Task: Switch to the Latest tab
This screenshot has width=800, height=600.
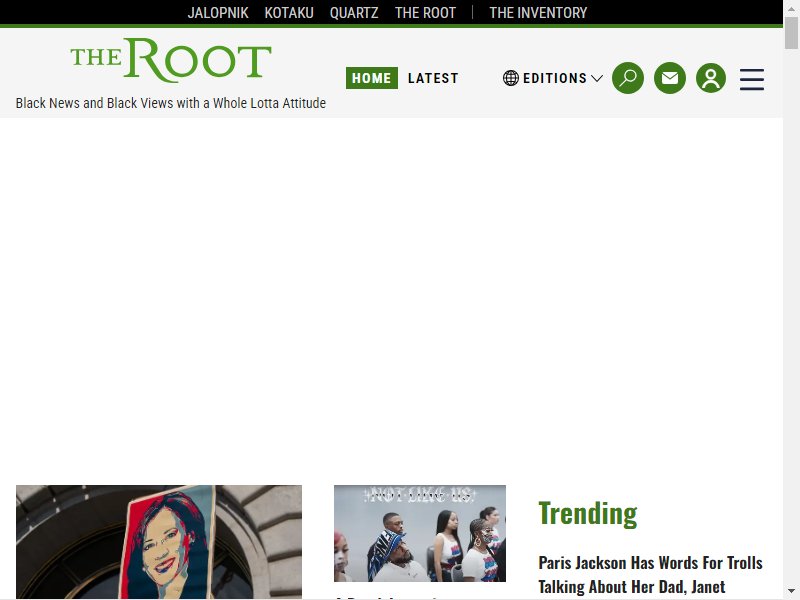Action: (433, 78)
